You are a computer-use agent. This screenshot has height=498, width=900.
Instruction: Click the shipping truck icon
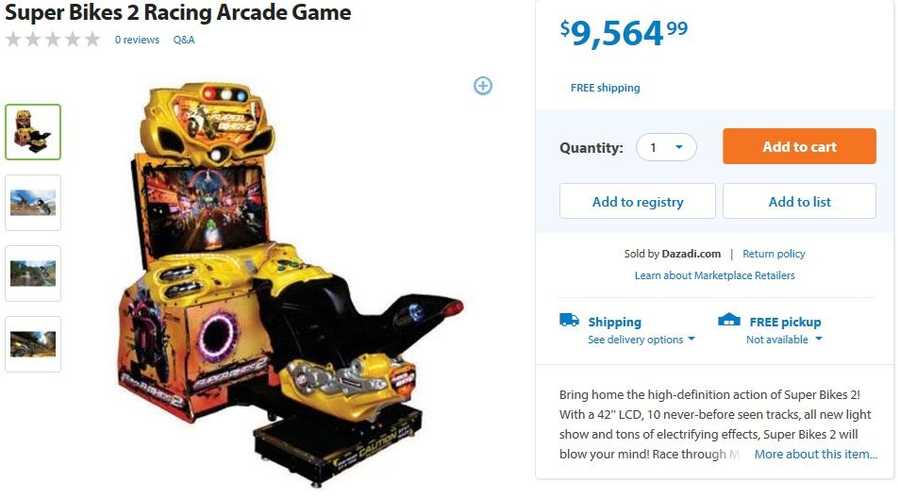(x=569, y=320)
